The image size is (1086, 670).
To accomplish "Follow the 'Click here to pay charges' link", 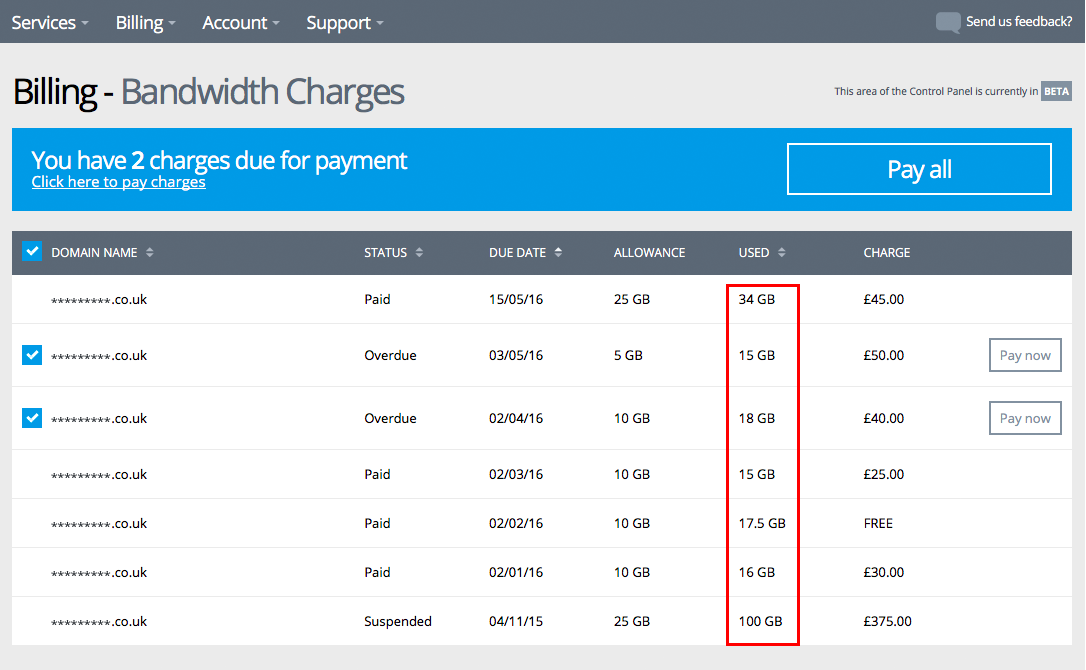I will point(118,182).
